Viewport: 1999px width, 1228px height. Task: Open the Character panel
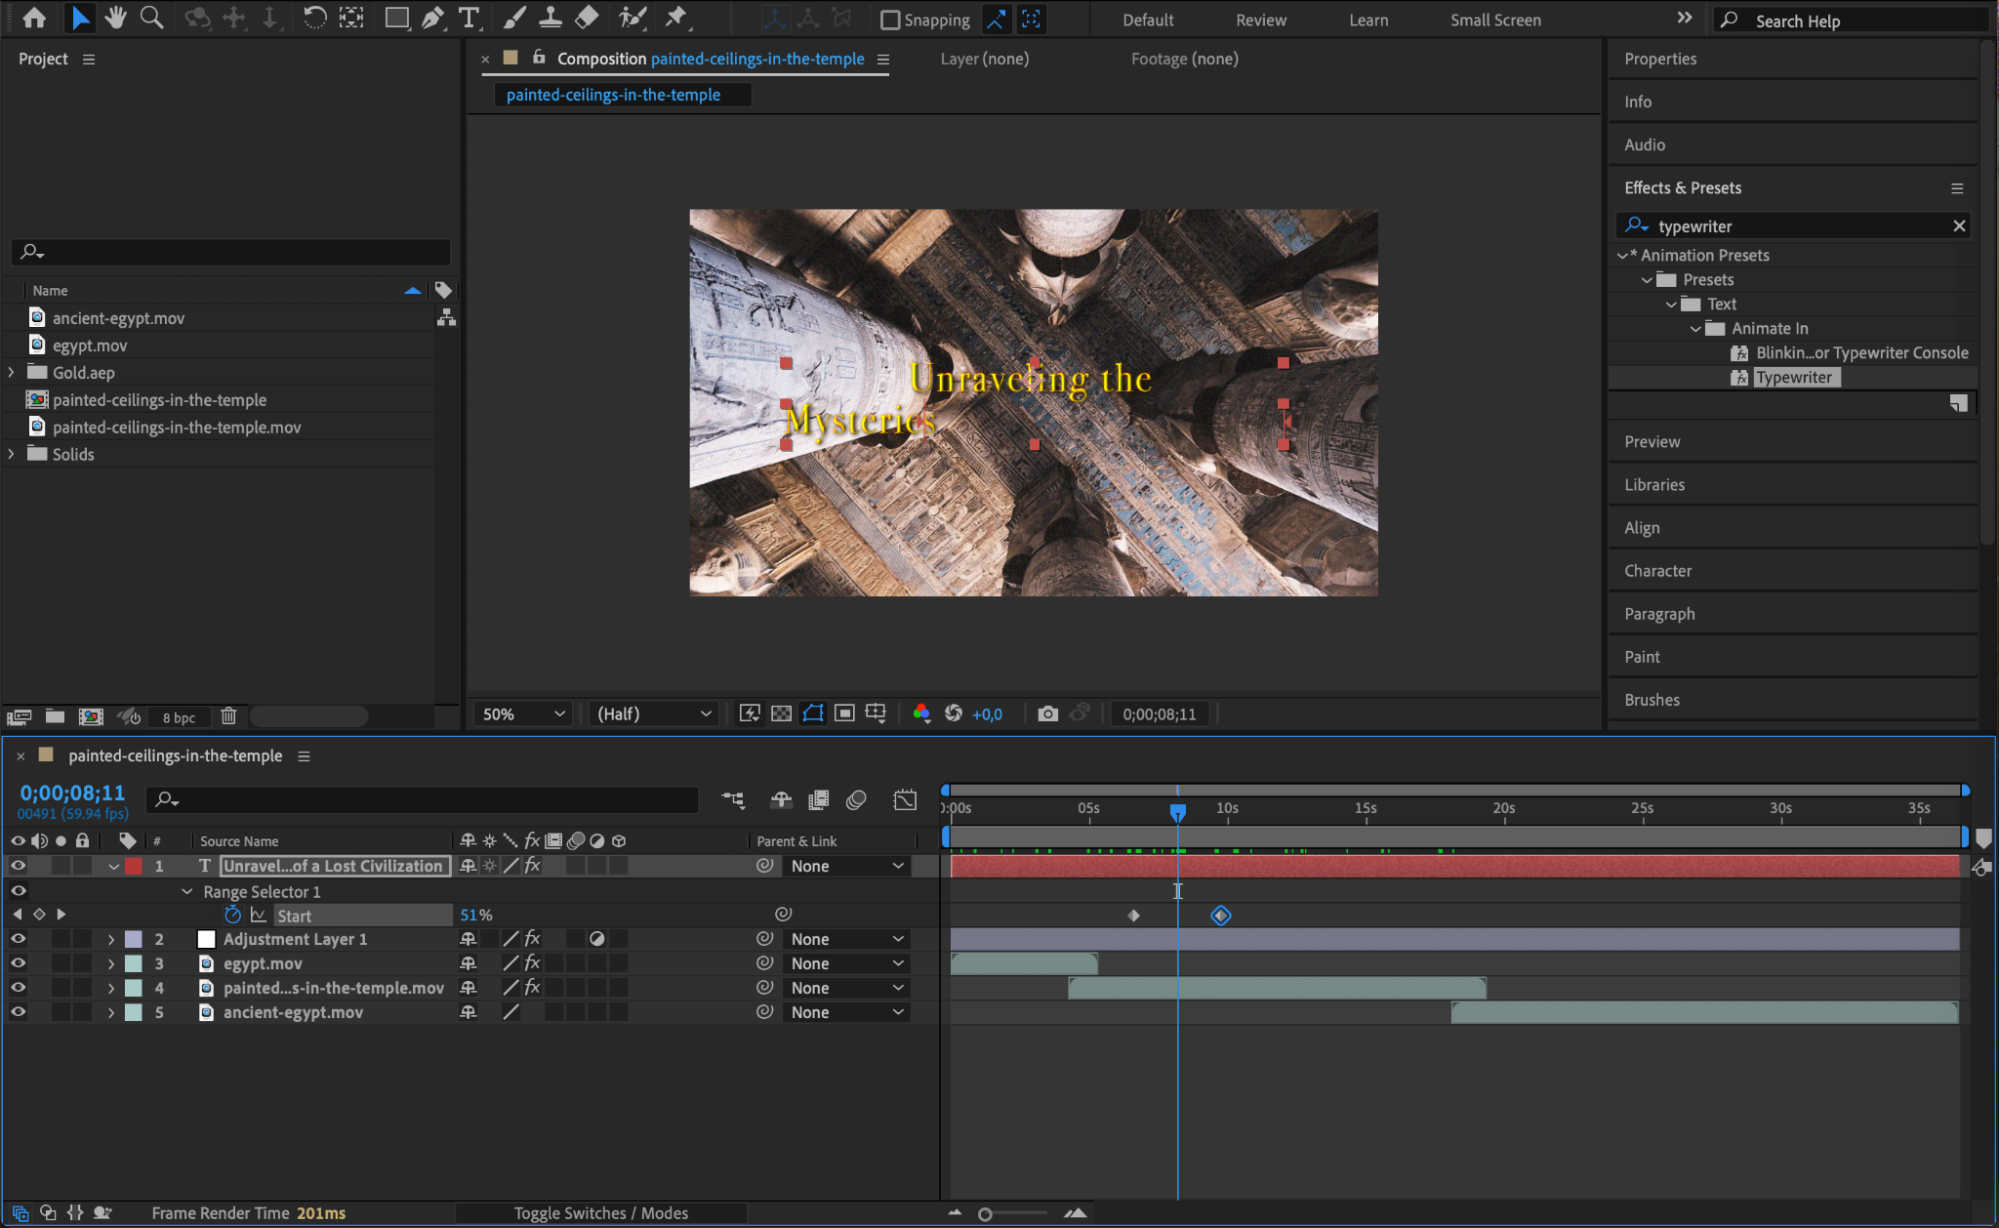(x=1657, y=571)
